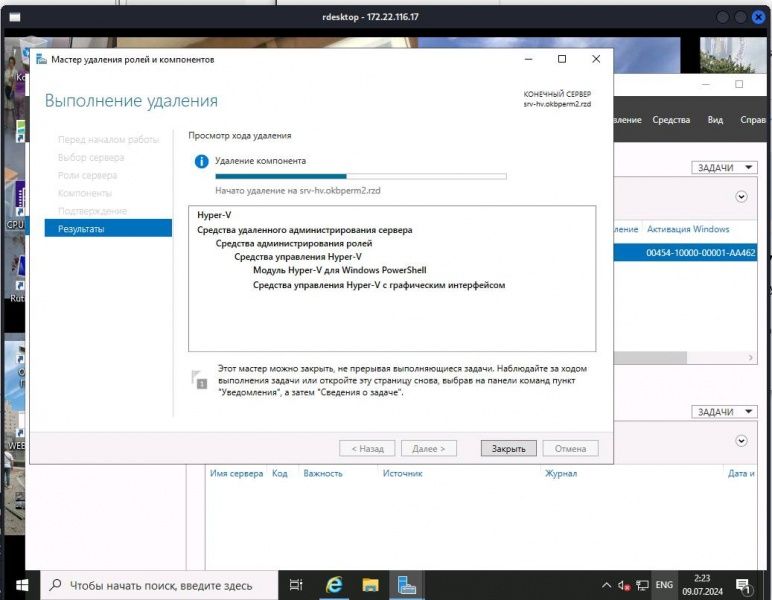This screenshot has width=772, height=600.
Task: Open the lower ЗАДАЧИ dropdown
Action: pyautogui.click(x=723, y=412)
